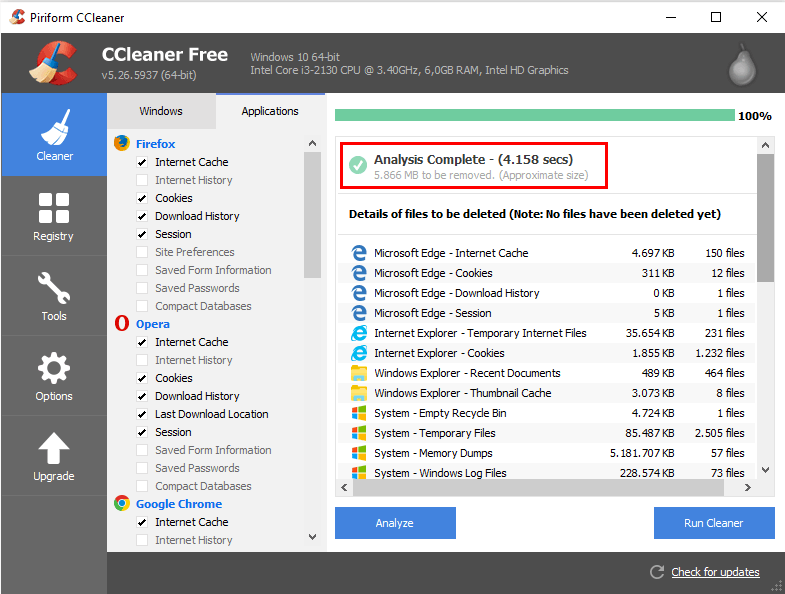Click the Analyze button
The width and height of the screenshot is (785, 594).
pos(395,523)
